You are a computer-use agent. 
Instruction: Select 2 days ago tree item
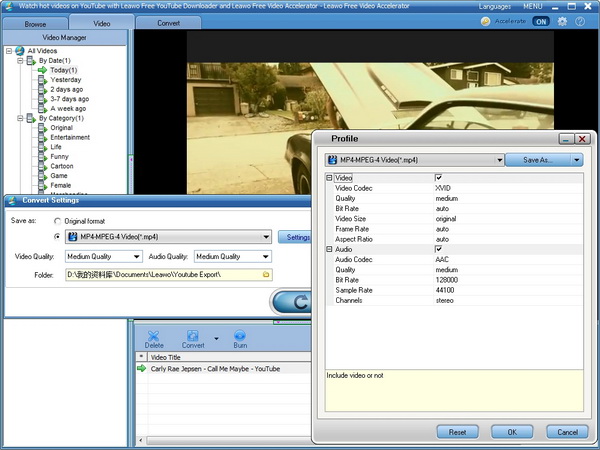click(x=67, y=89)
